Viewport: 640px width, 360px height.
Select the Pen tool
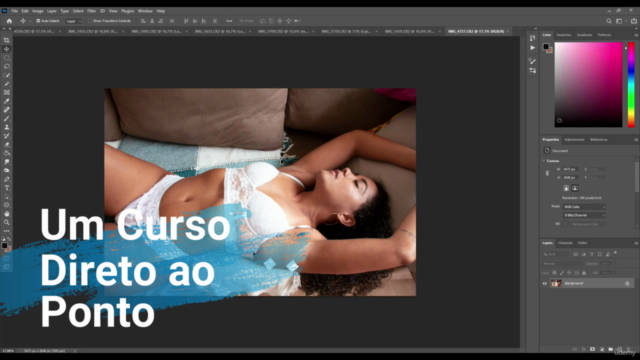7,179
